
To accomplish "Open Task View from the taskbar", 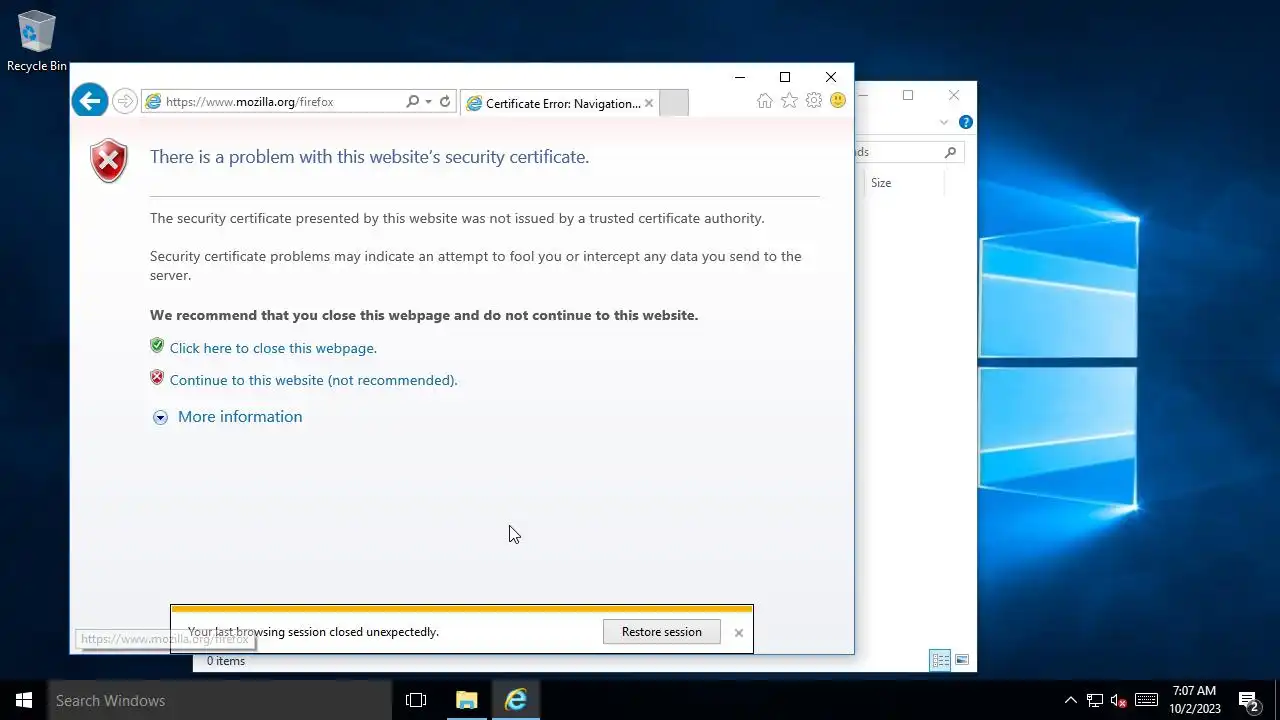I will (x=416, y=700).
